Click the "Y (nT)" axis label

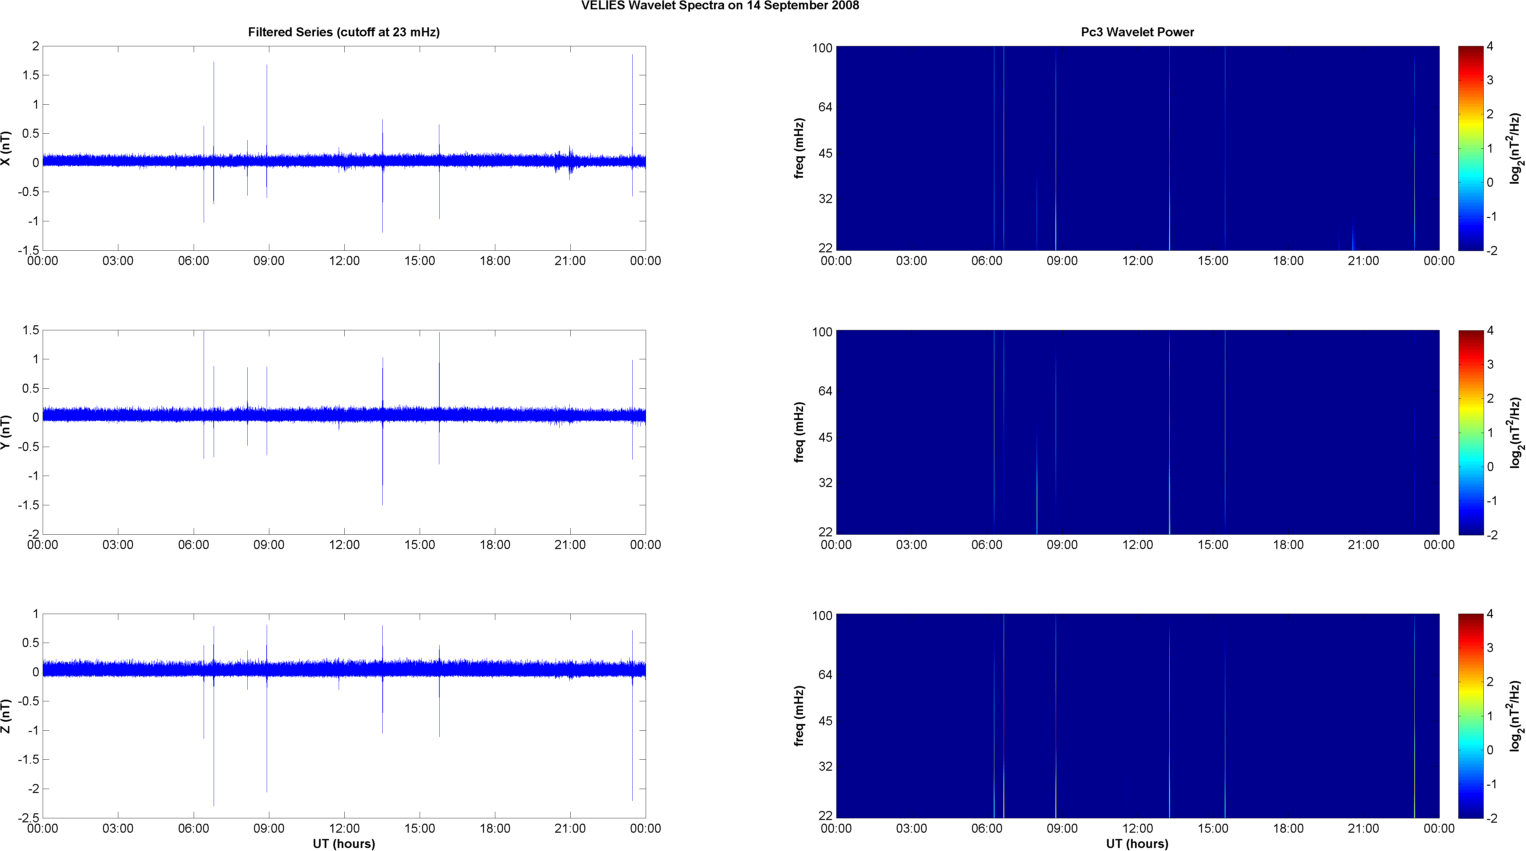tap(6, 432)
